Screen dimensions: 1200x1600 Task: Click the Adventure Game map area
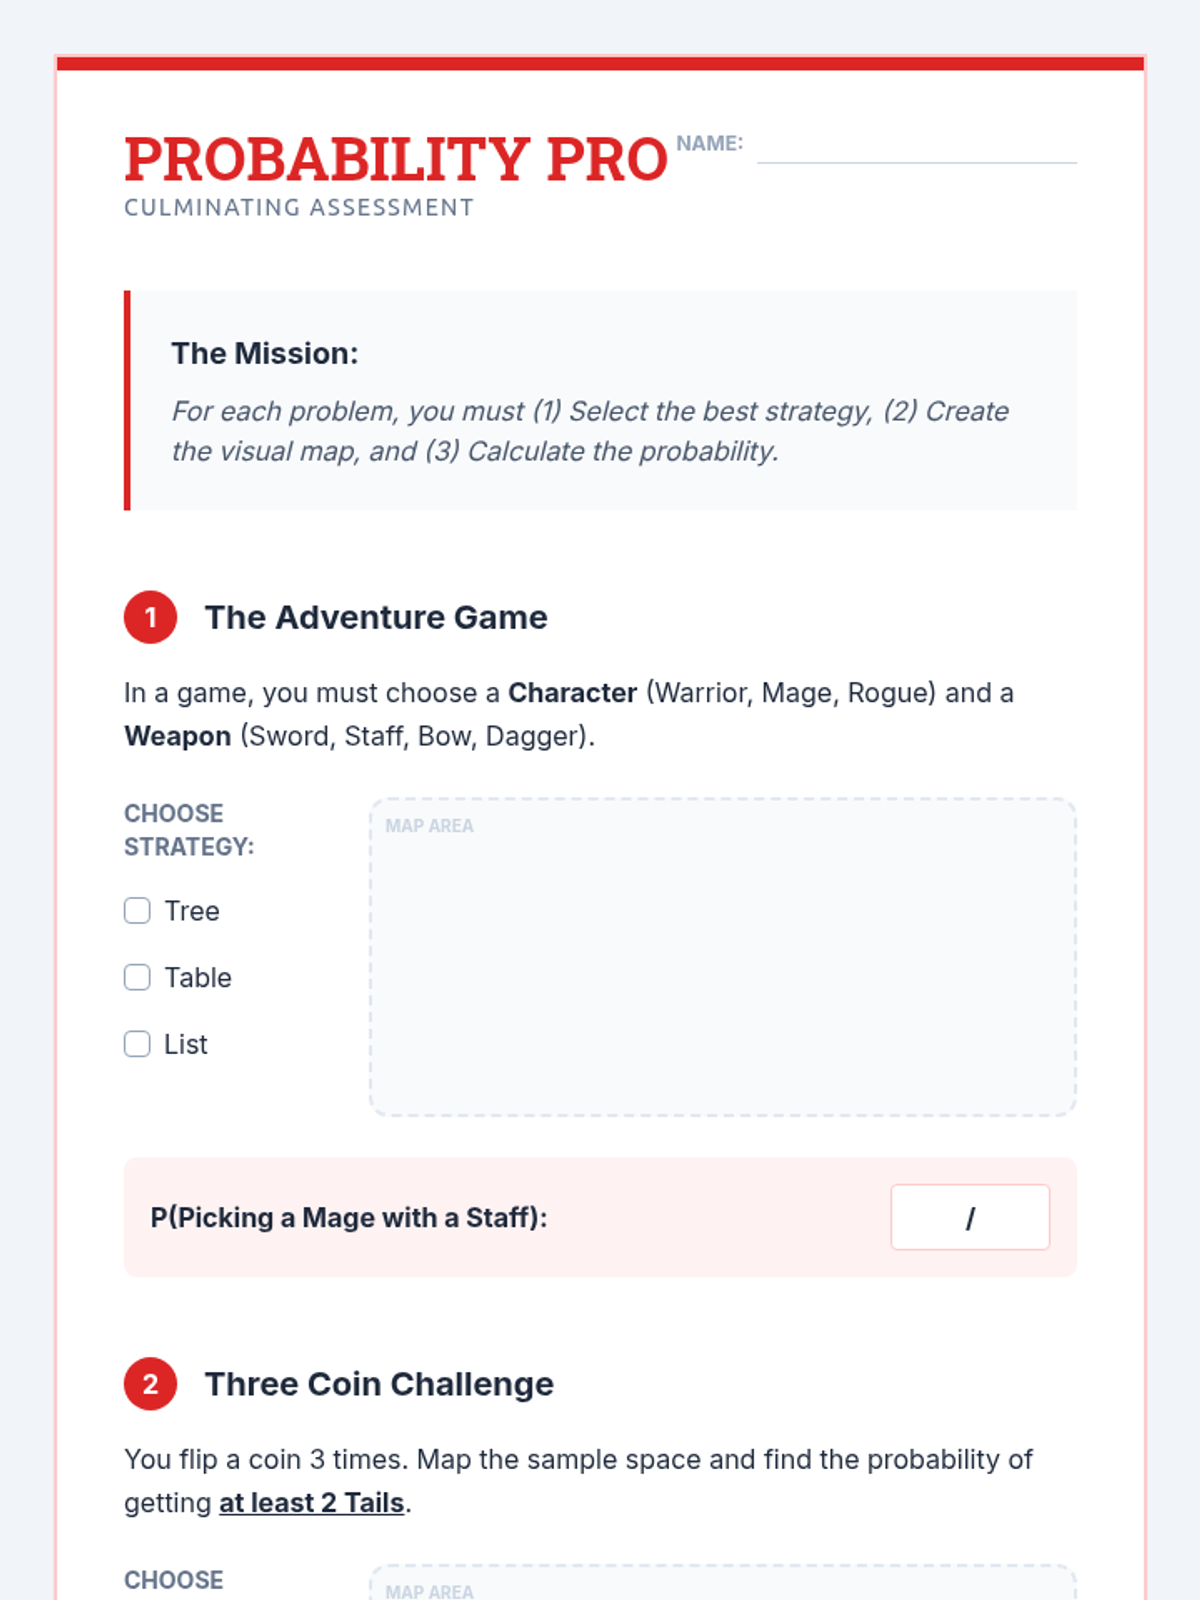point(723,957)
